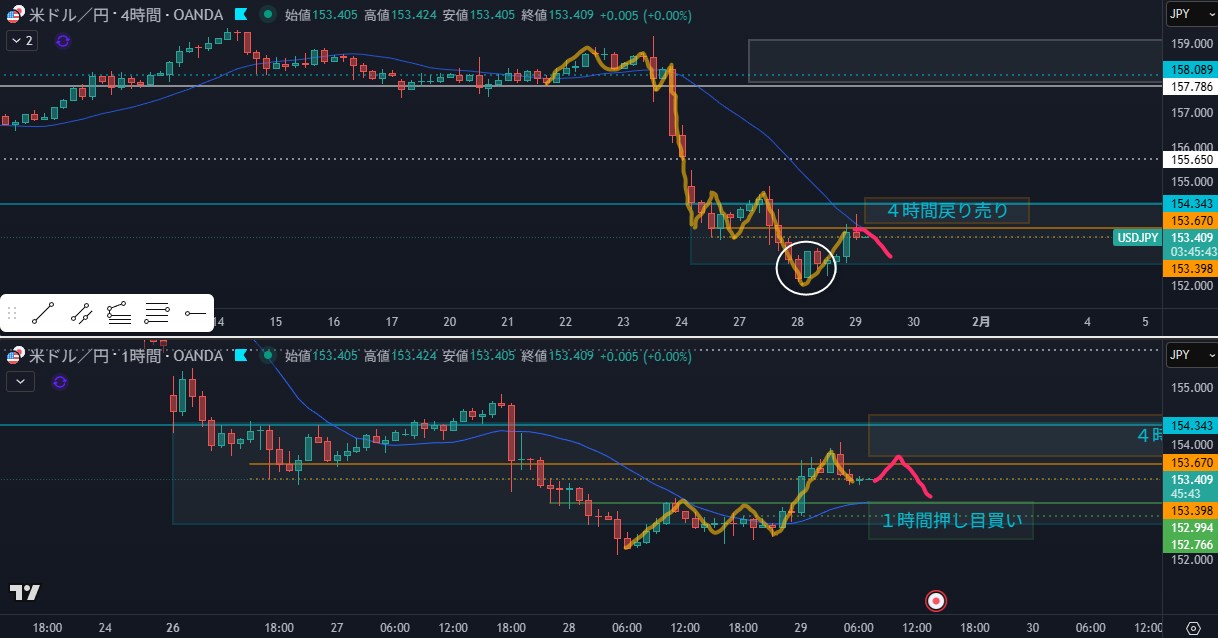Toggle green market status dot on 4-hour chart
Viewport: 1218px width, 638px height.
point(267,15)
